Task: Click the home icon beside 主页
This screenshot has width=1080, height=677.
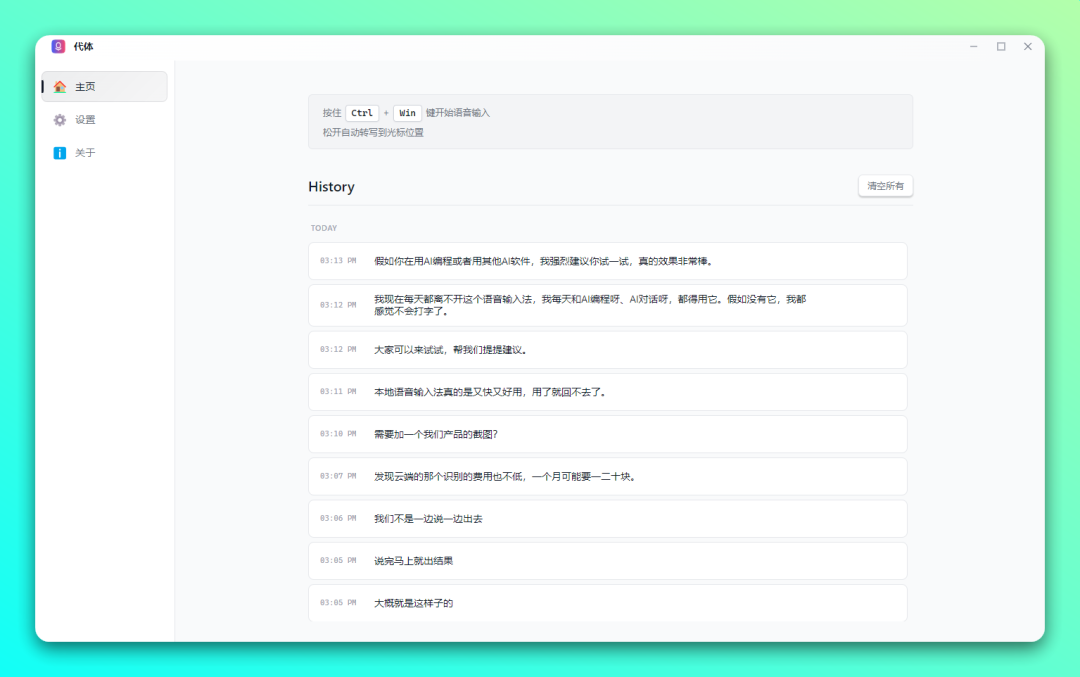Action: click(60, 87)
